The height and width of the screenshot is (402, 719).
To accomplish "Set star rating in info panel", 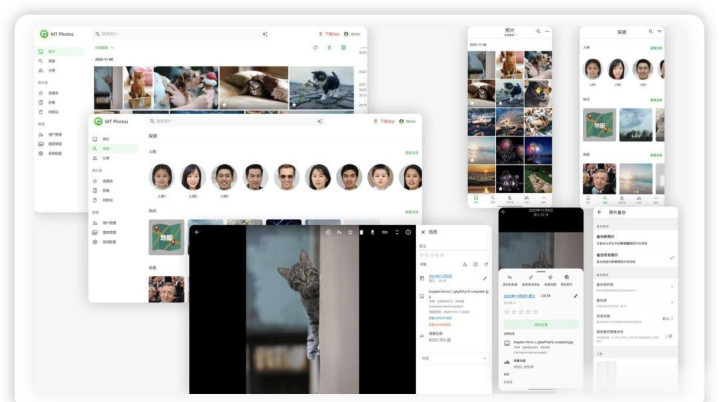I will coord(432,255).
